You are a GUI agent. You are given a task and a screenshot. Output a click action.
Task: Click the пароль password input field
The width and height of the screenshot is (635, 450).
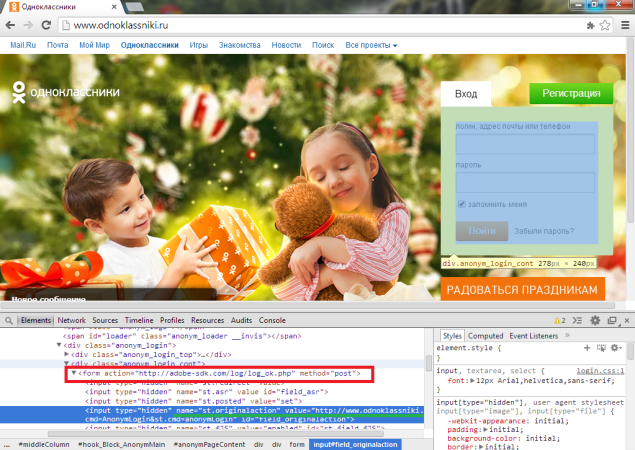pyautogui.click(x=525, y=182)
